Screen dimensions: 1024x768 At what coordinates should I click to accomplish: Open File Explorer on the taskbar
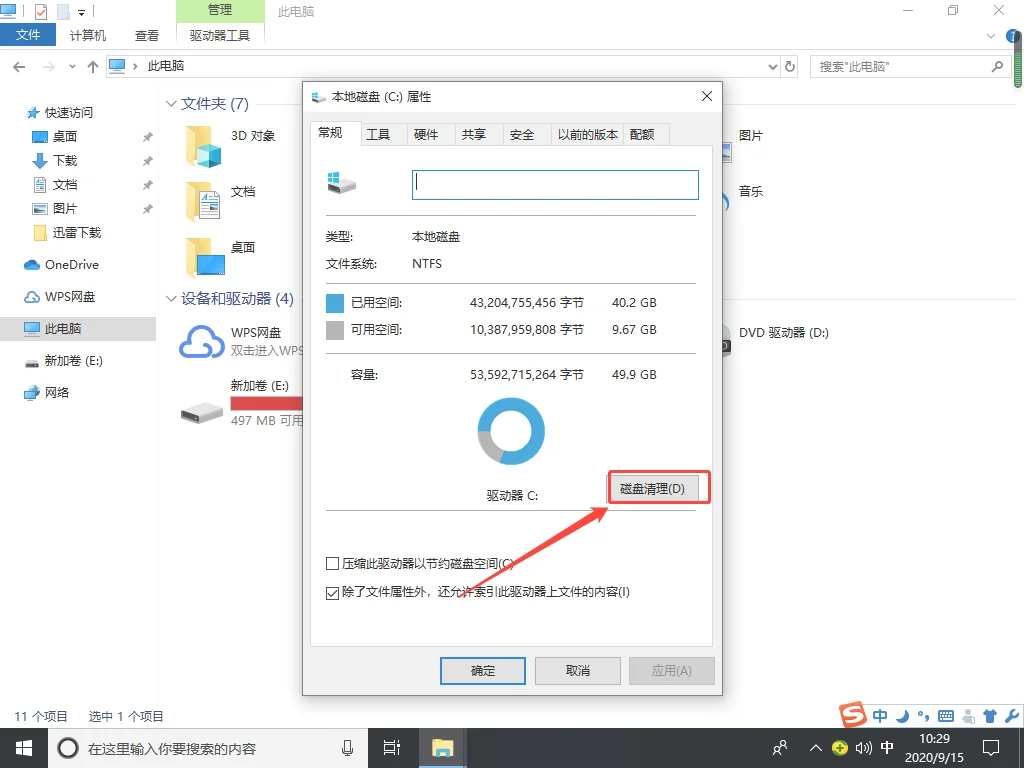click(x=442, y=748)
